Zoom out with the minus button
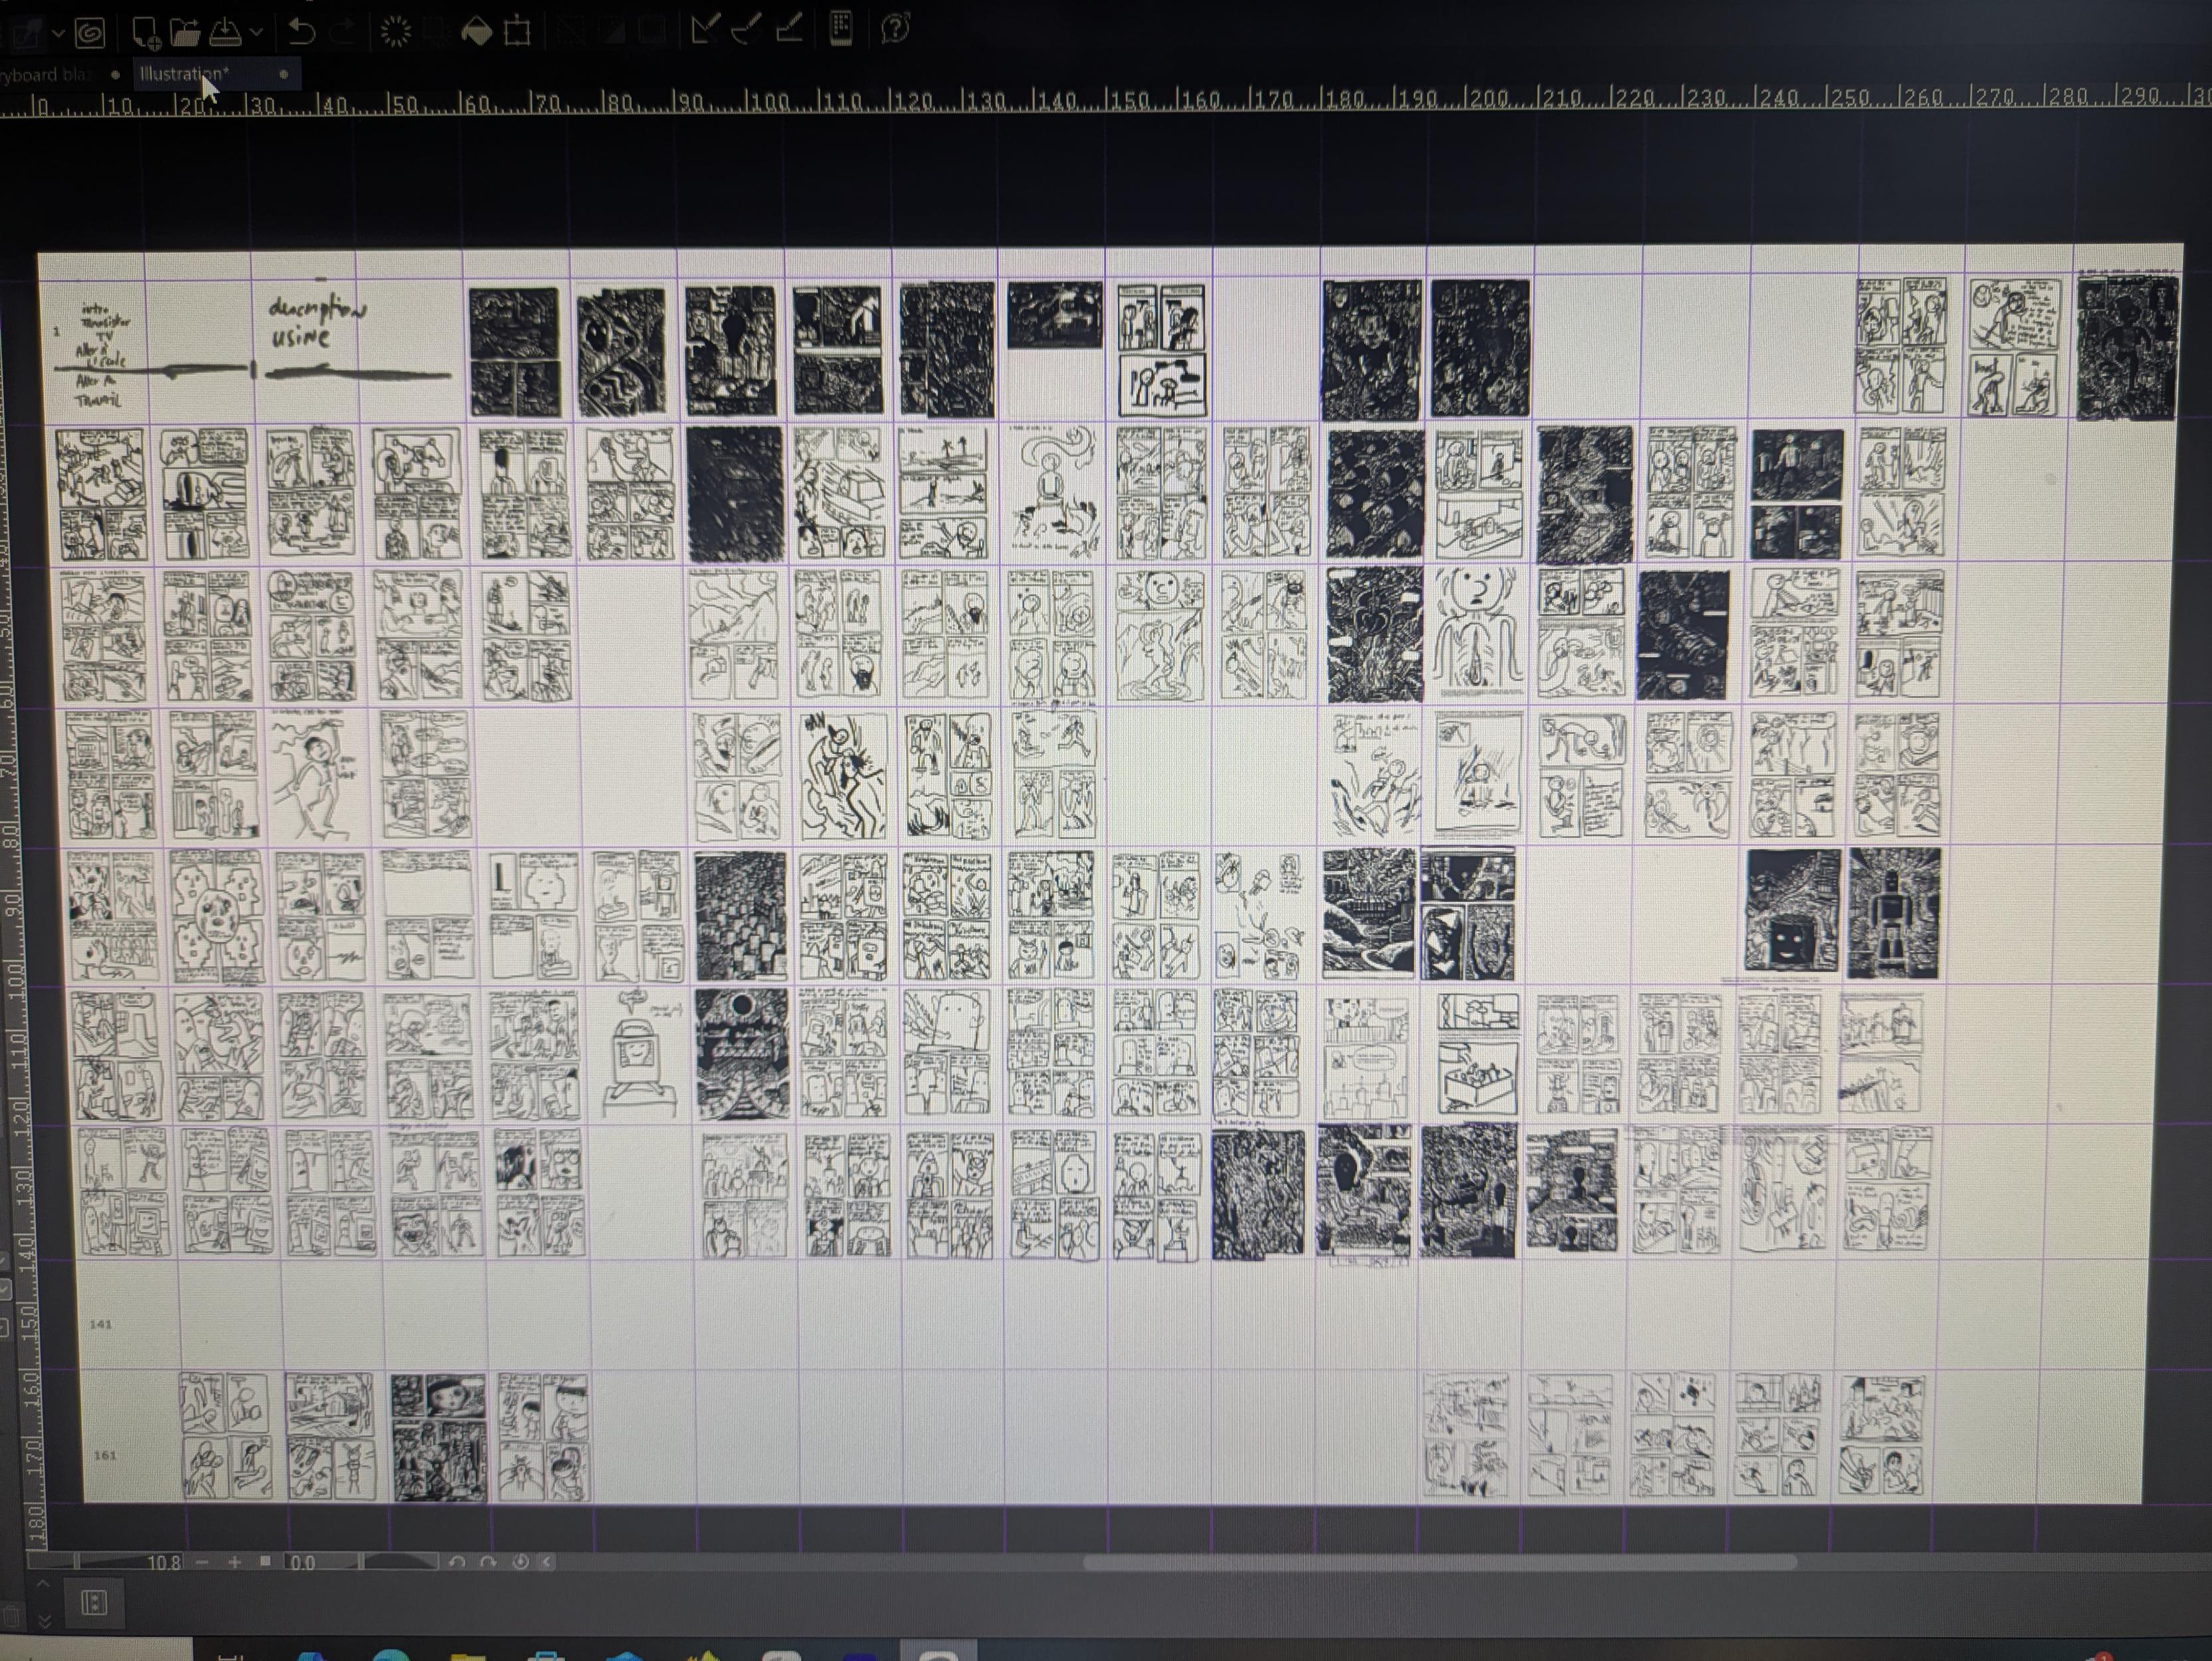Viewport: 2212px width, 1661px height. click(x=203, y=1562)
